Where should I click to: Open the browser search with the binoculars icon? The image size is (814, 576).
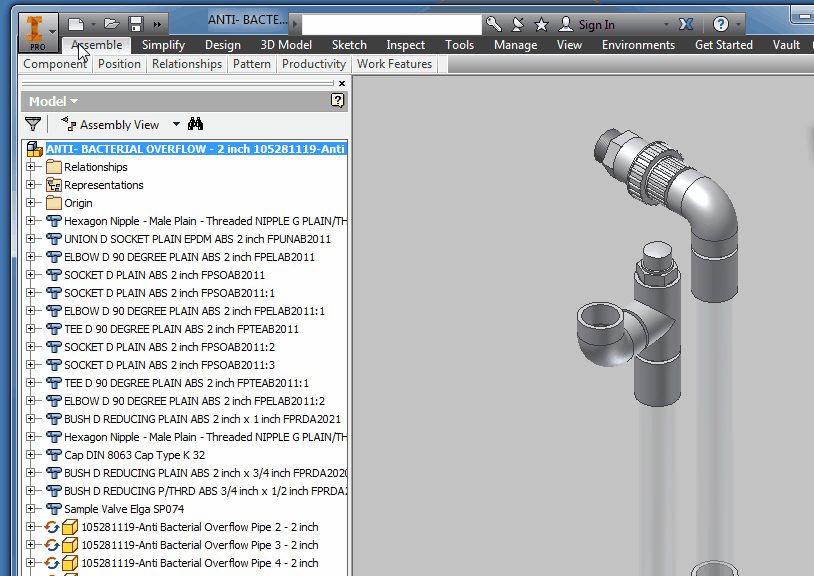[x=195, y=124]
